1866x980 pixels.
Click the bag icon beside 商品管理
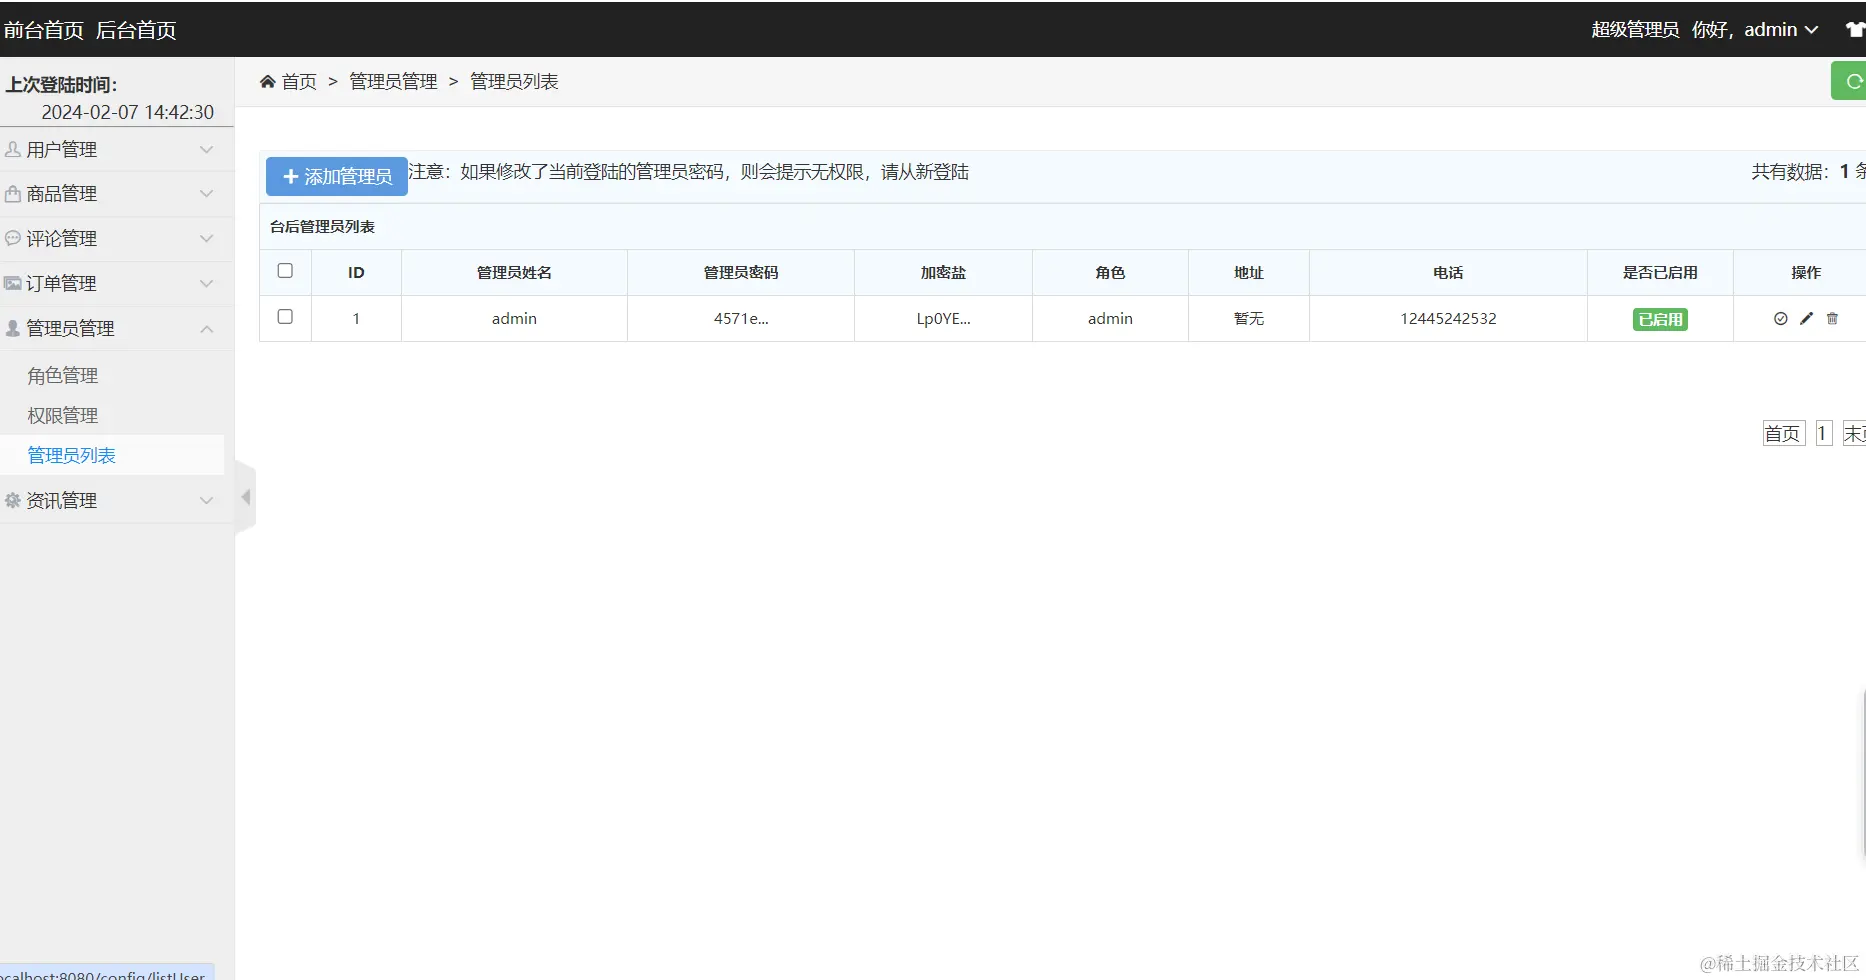(13, 194)
